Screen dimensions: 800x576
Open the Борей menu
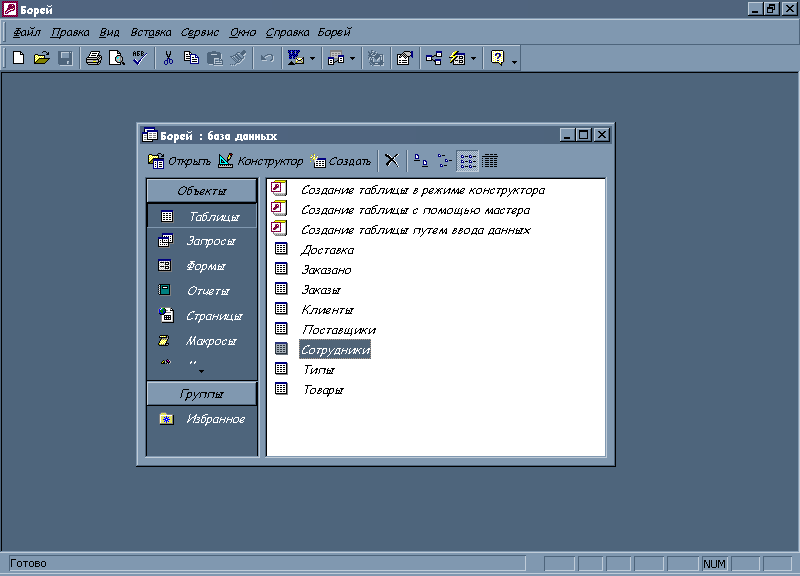click(334, 32)
